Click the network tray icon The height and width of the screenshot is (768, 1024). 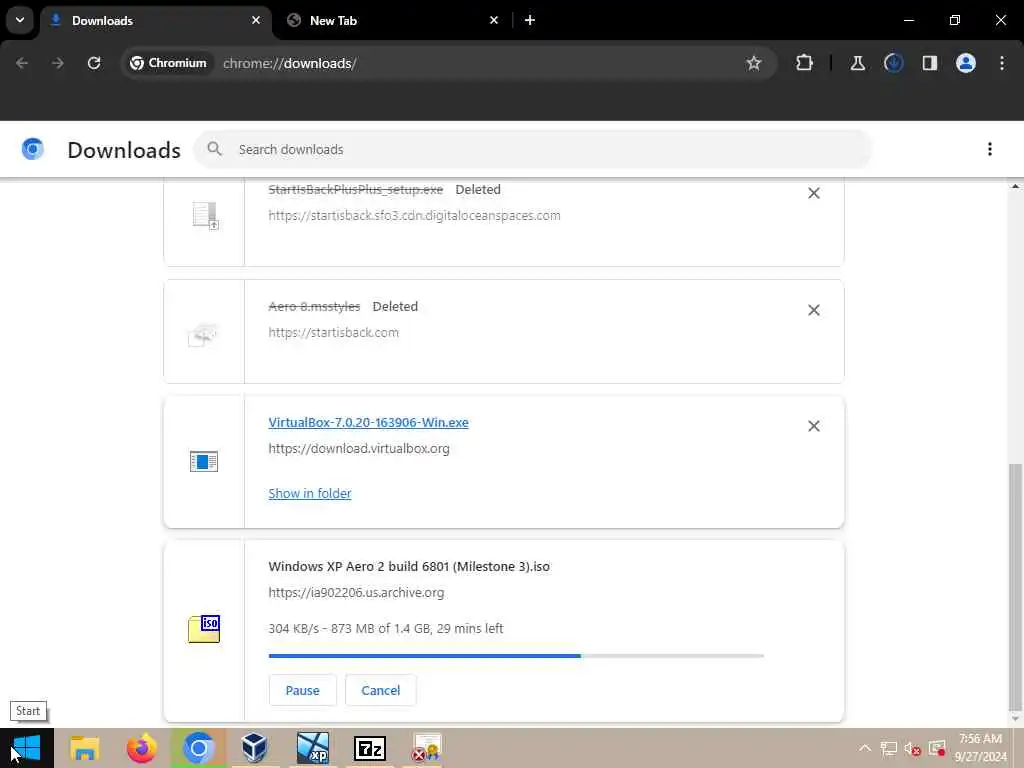coord(888,748)
